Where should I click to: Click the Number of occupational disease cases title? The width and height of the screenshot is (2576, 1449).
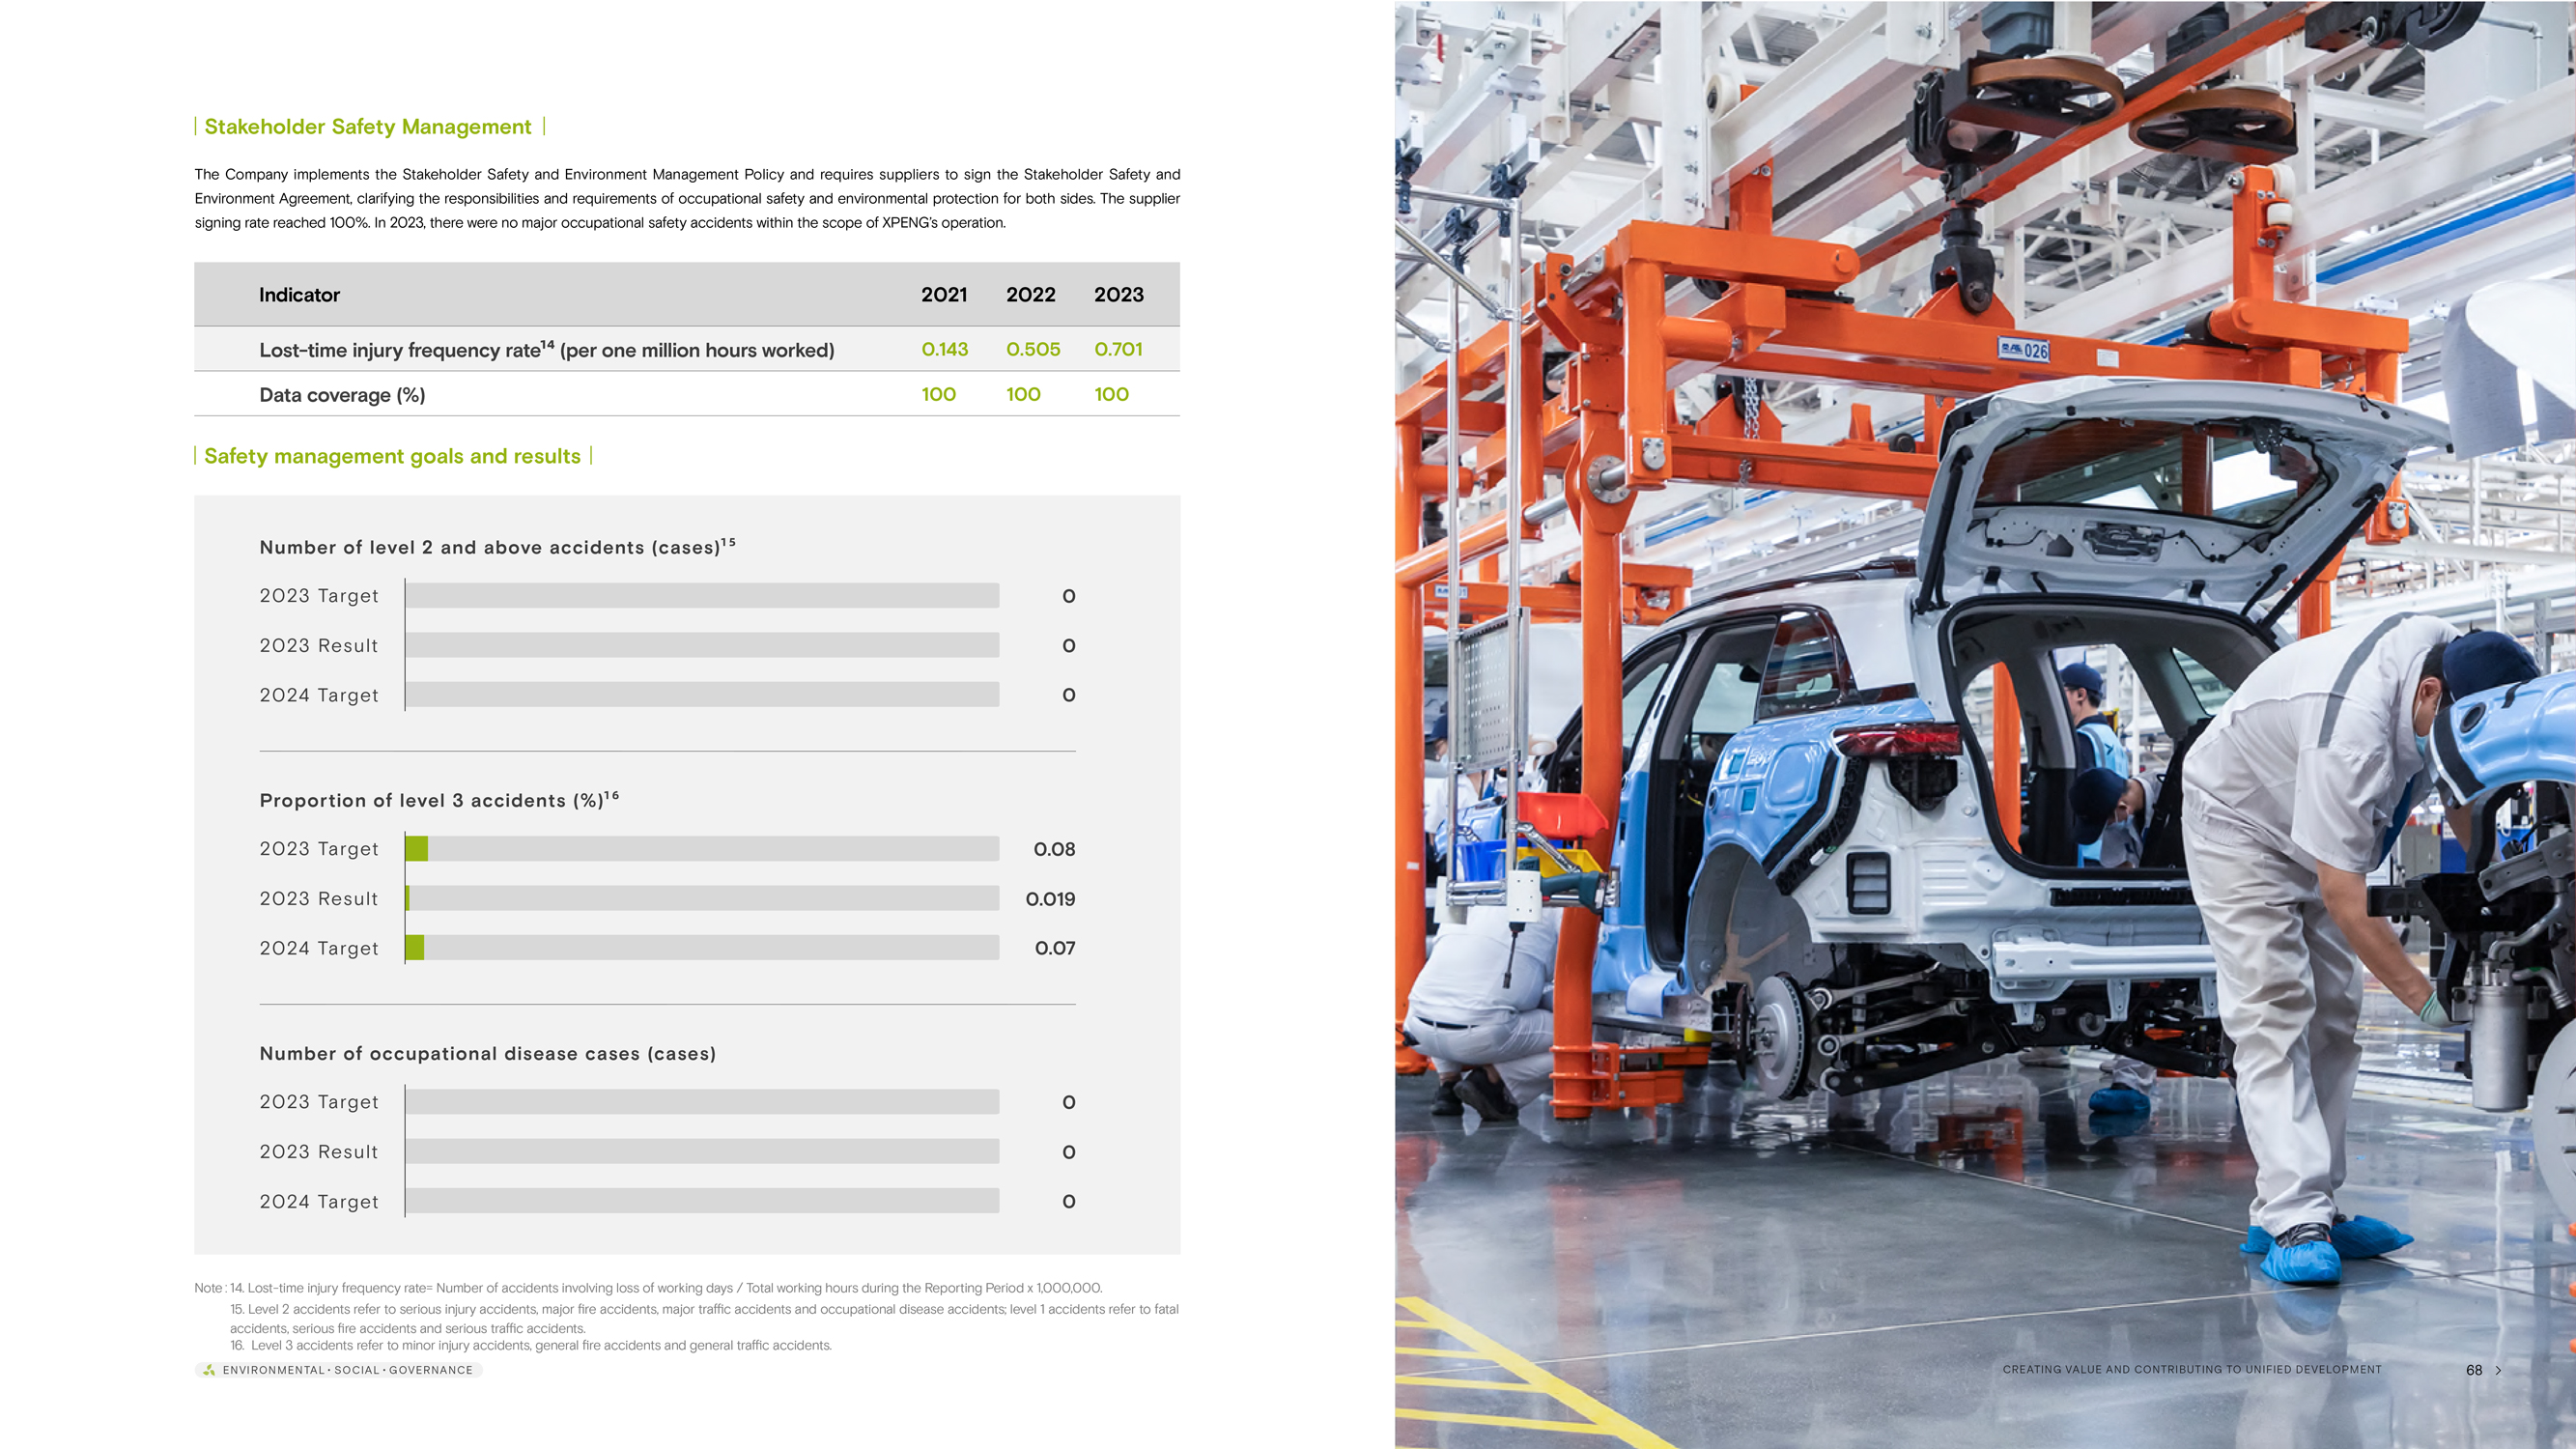coord(487,1054)
